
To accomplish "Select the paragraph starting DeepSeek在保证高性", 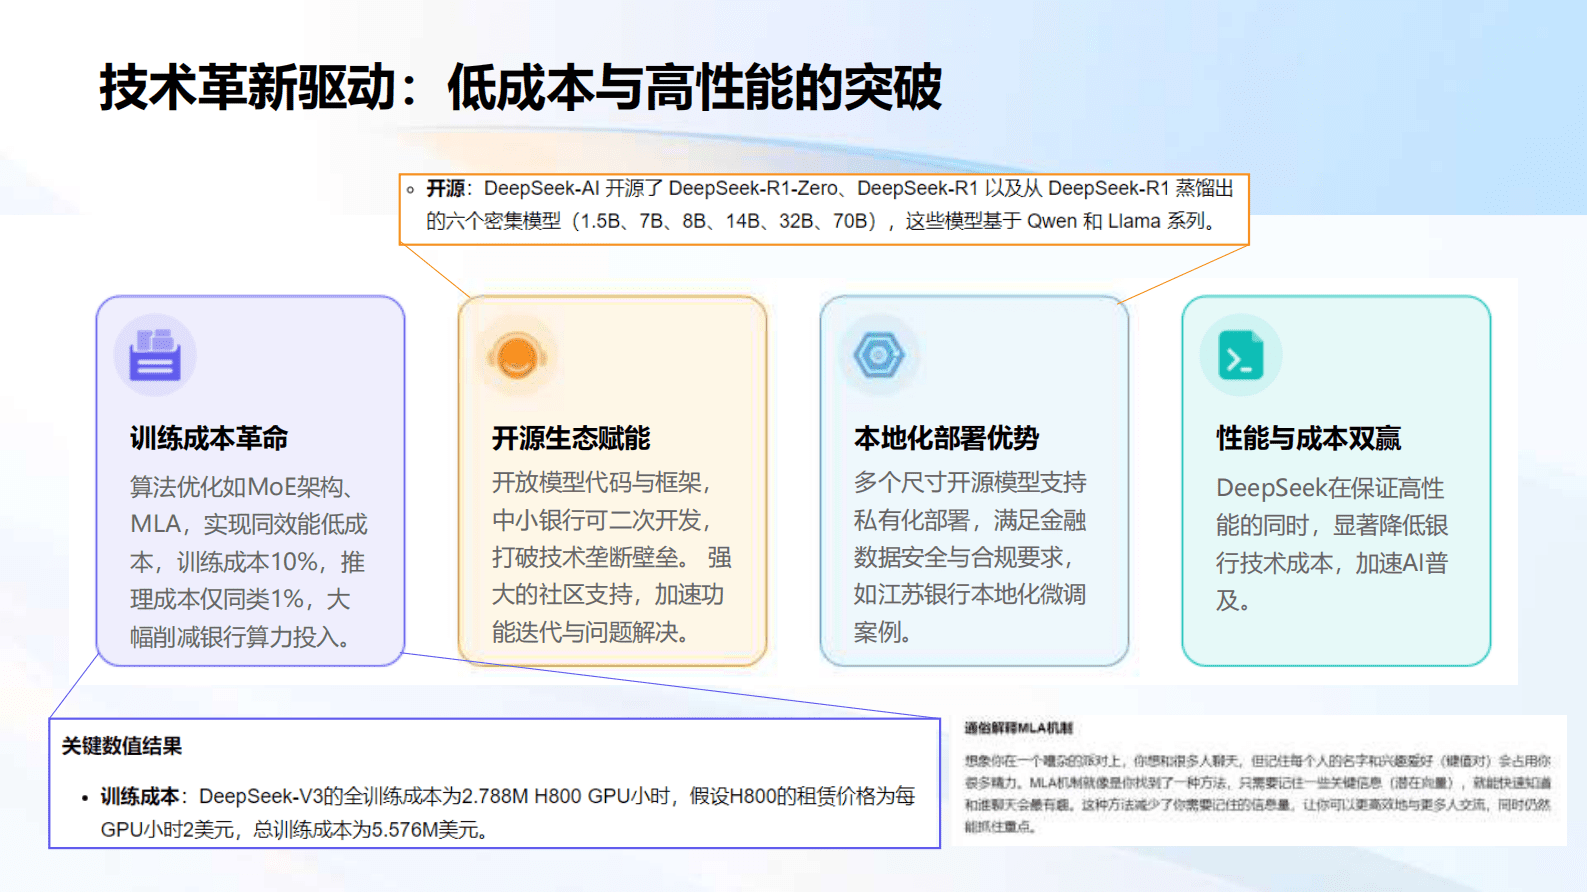I will pyautogui.click(x=1332, y=544).
